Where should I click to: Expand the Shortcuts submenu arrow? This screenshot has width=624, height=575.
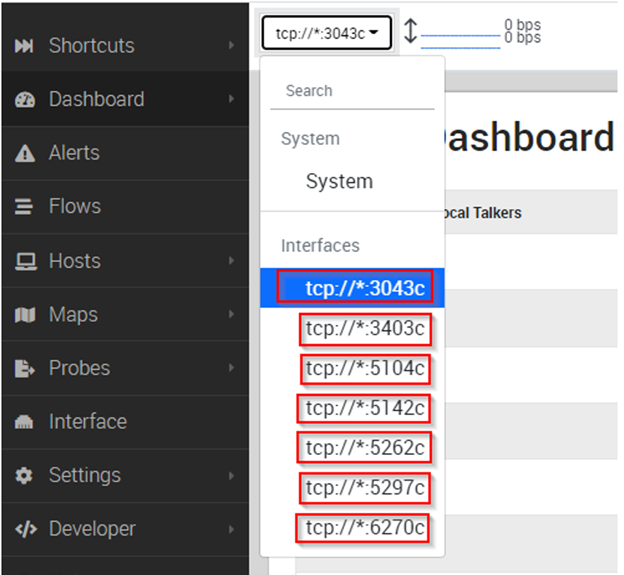232,45
